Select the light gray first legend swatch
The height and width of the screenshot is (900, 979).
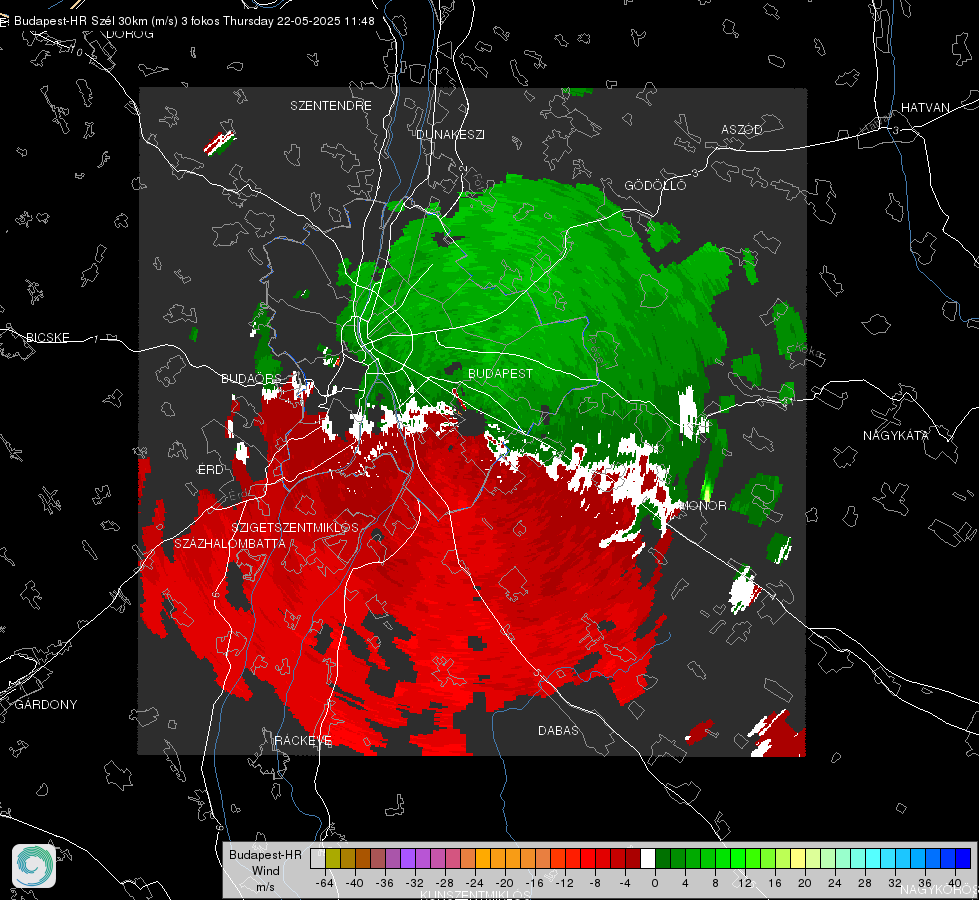[318, 858]
